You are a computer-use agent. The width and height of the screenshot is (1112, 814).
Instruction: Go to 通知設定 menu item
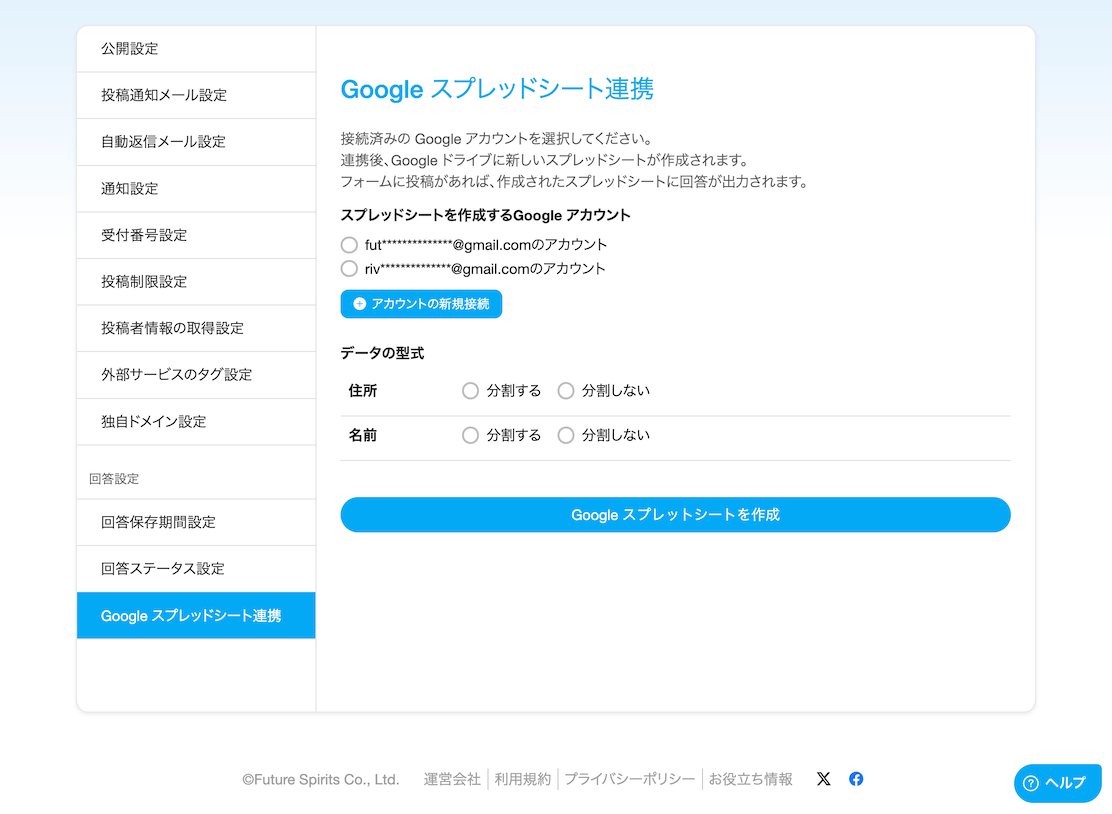196,189
